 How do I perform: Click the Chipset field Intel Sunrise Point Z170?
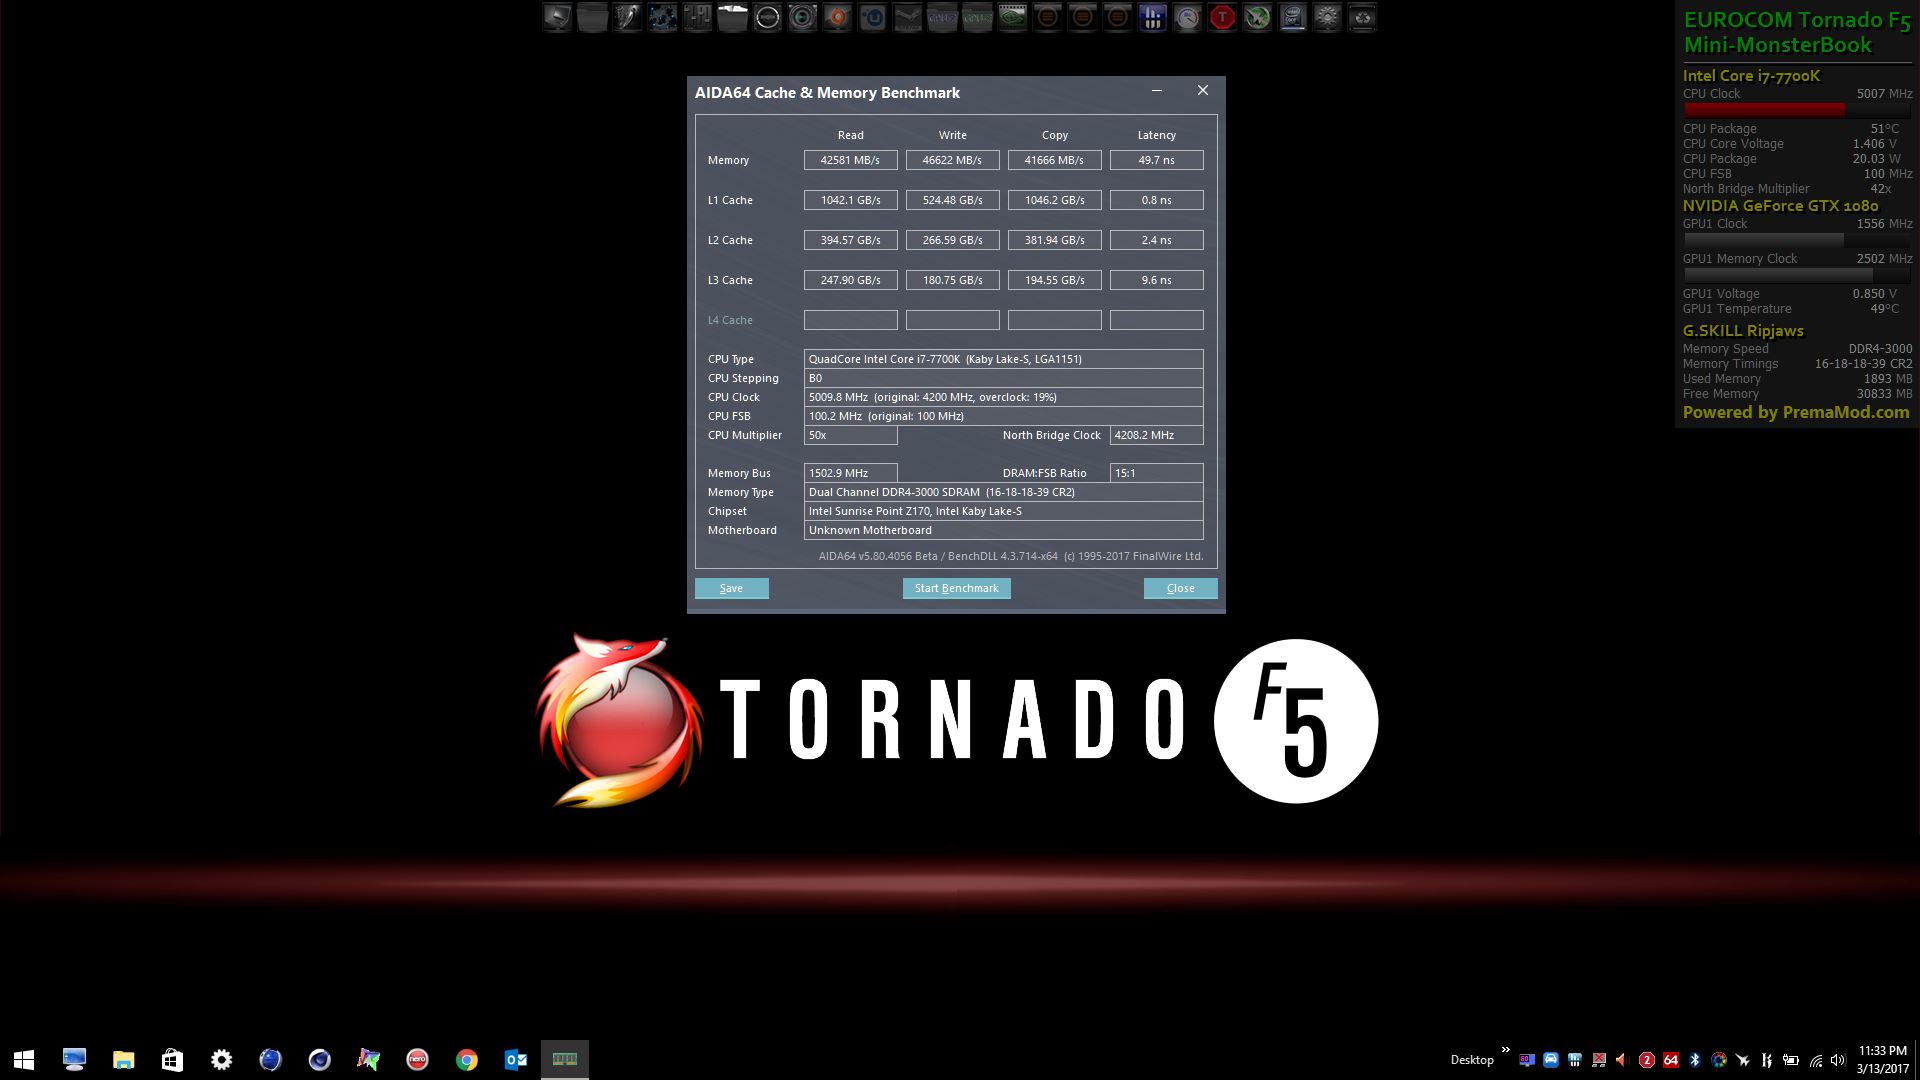pos(1003,511)
